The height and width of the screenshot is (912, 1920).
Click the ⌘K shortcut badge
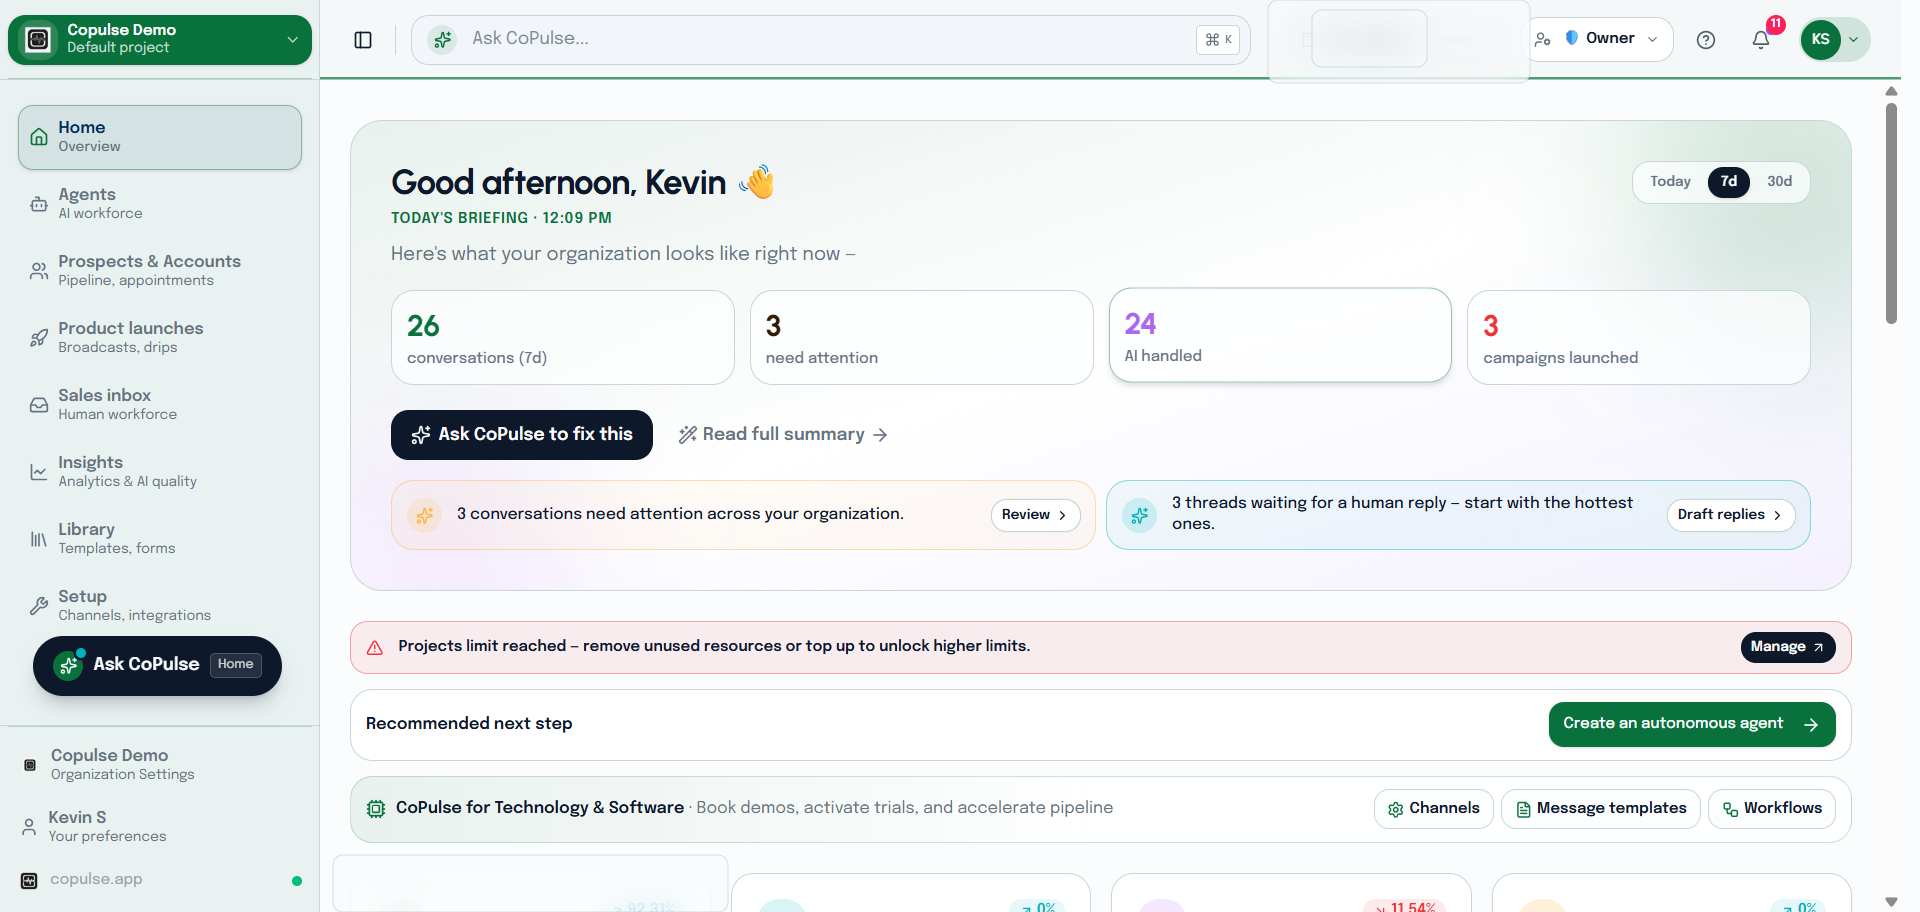1218,40
